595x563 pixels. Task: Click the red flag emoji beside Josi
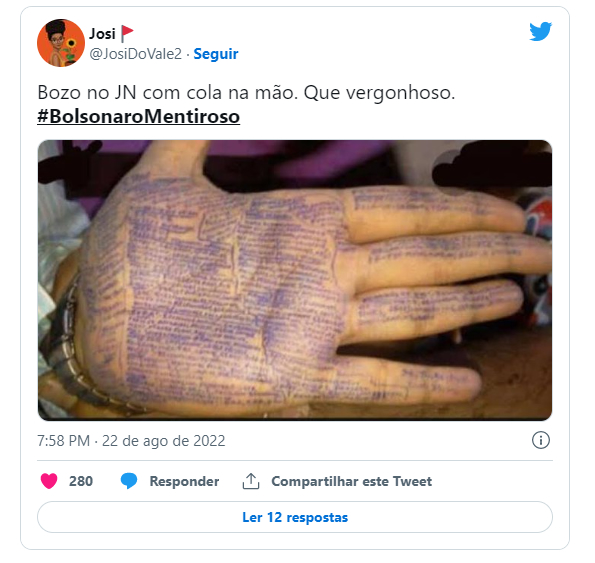pos(127,34)
